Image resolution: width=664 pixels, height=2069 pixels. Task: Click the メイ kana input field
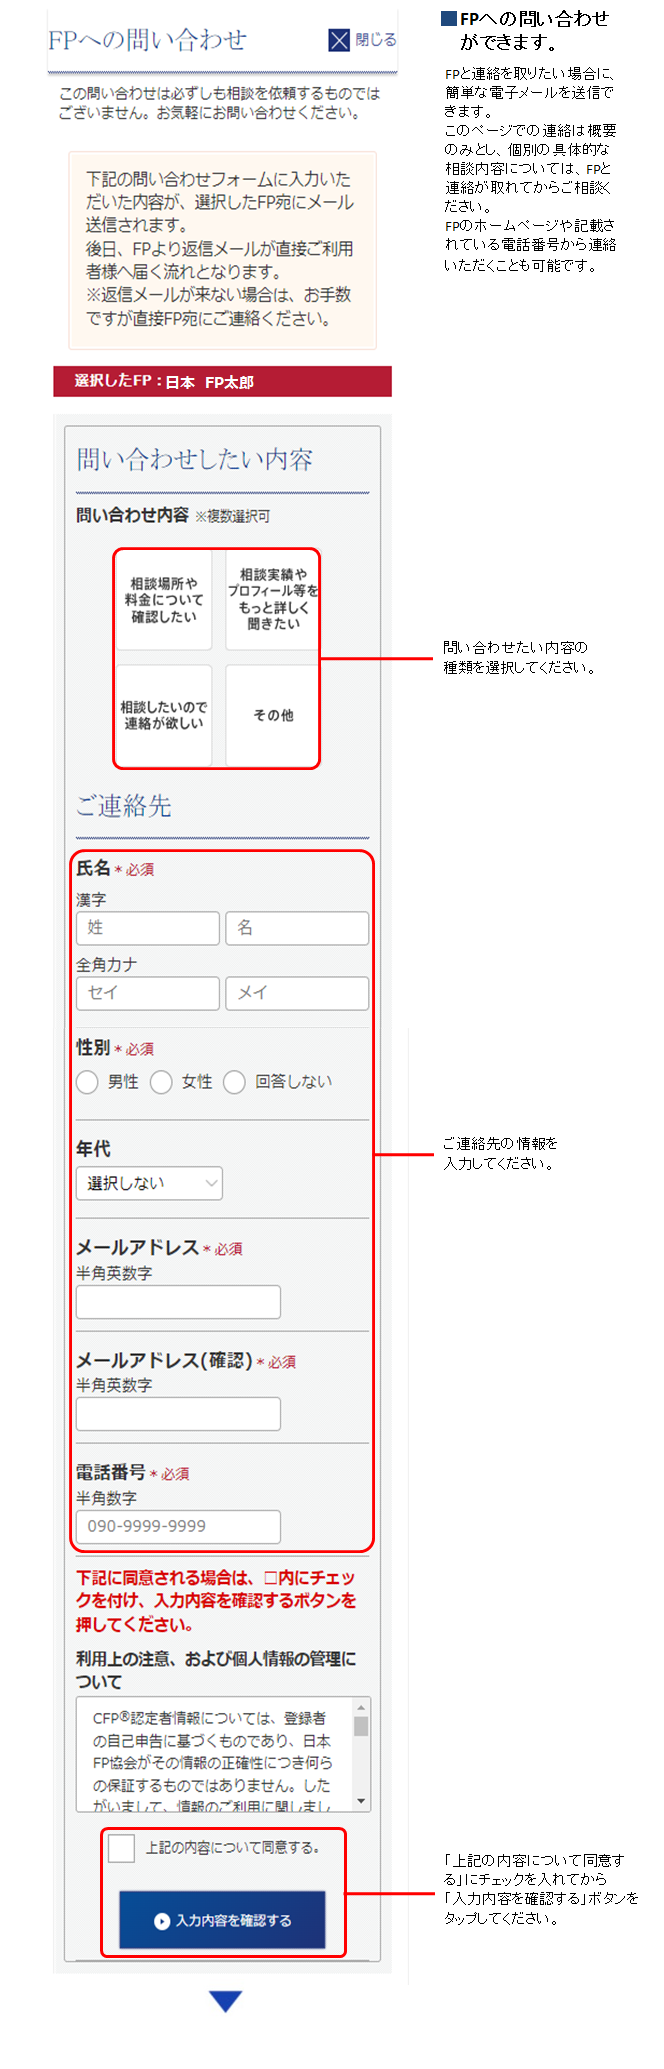click(x=297, y=993)
